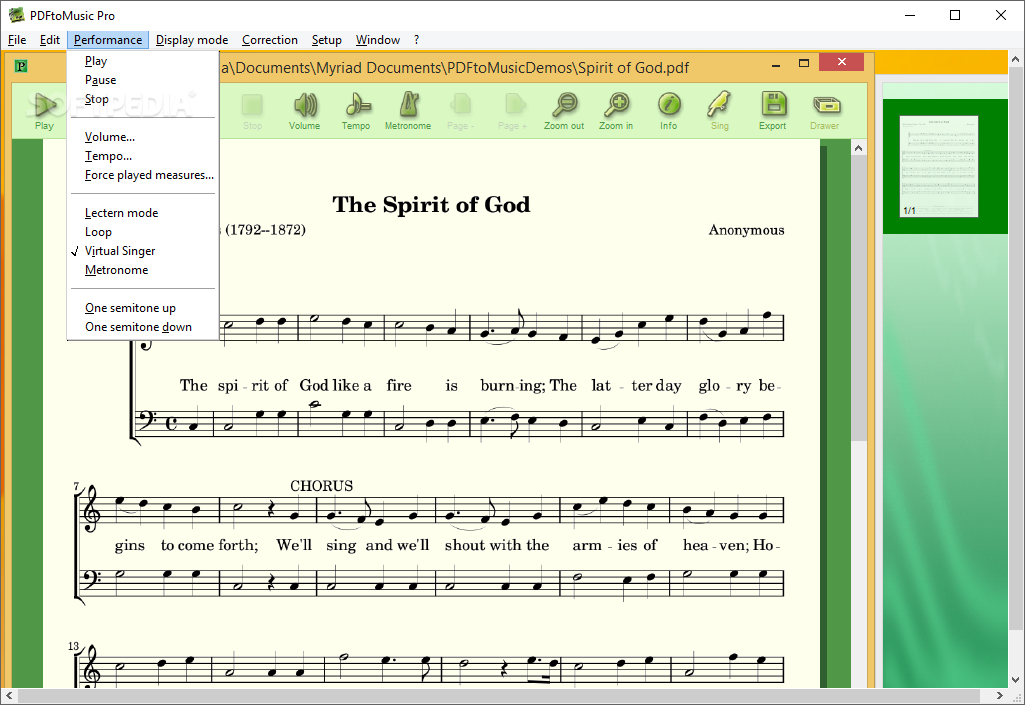1025x705 pixels.
Task: Click the Zoom in magnifier icon
Action: click(x=616, y=111)
